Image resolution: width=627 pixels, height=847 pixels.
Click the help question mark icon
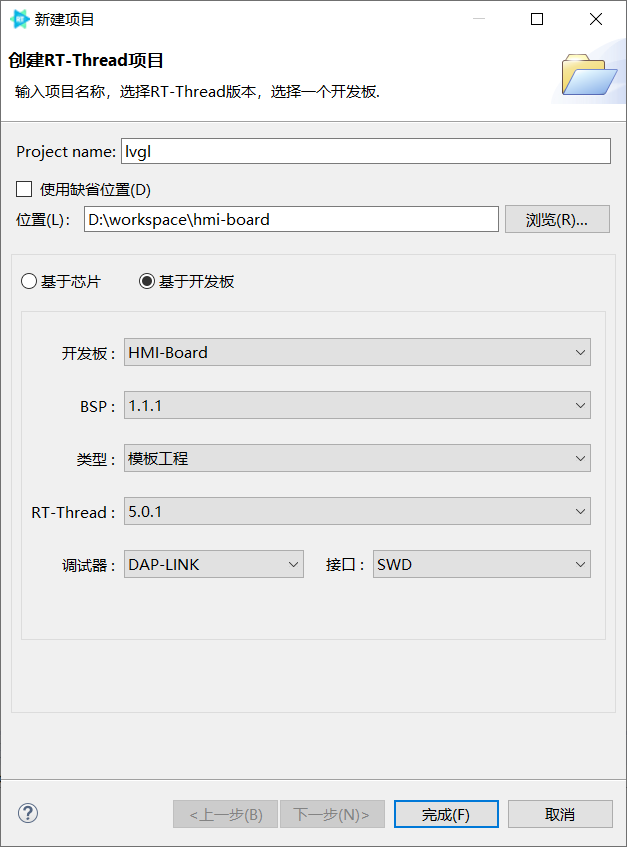coord(28,813)
